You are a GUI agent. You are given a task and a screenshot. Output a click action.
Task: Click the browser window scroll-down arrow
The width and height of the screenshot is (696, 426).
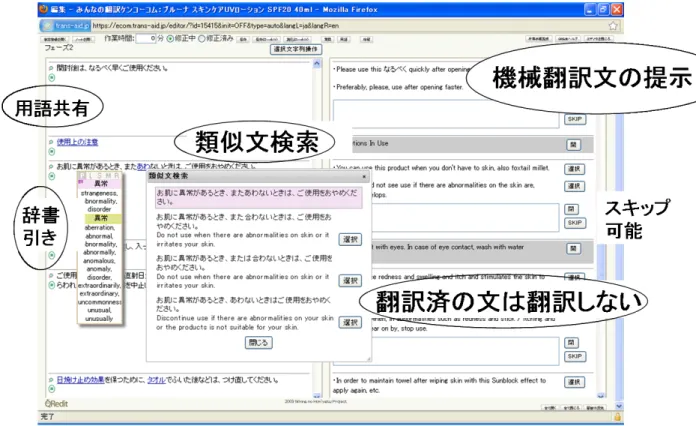[619, 406]
